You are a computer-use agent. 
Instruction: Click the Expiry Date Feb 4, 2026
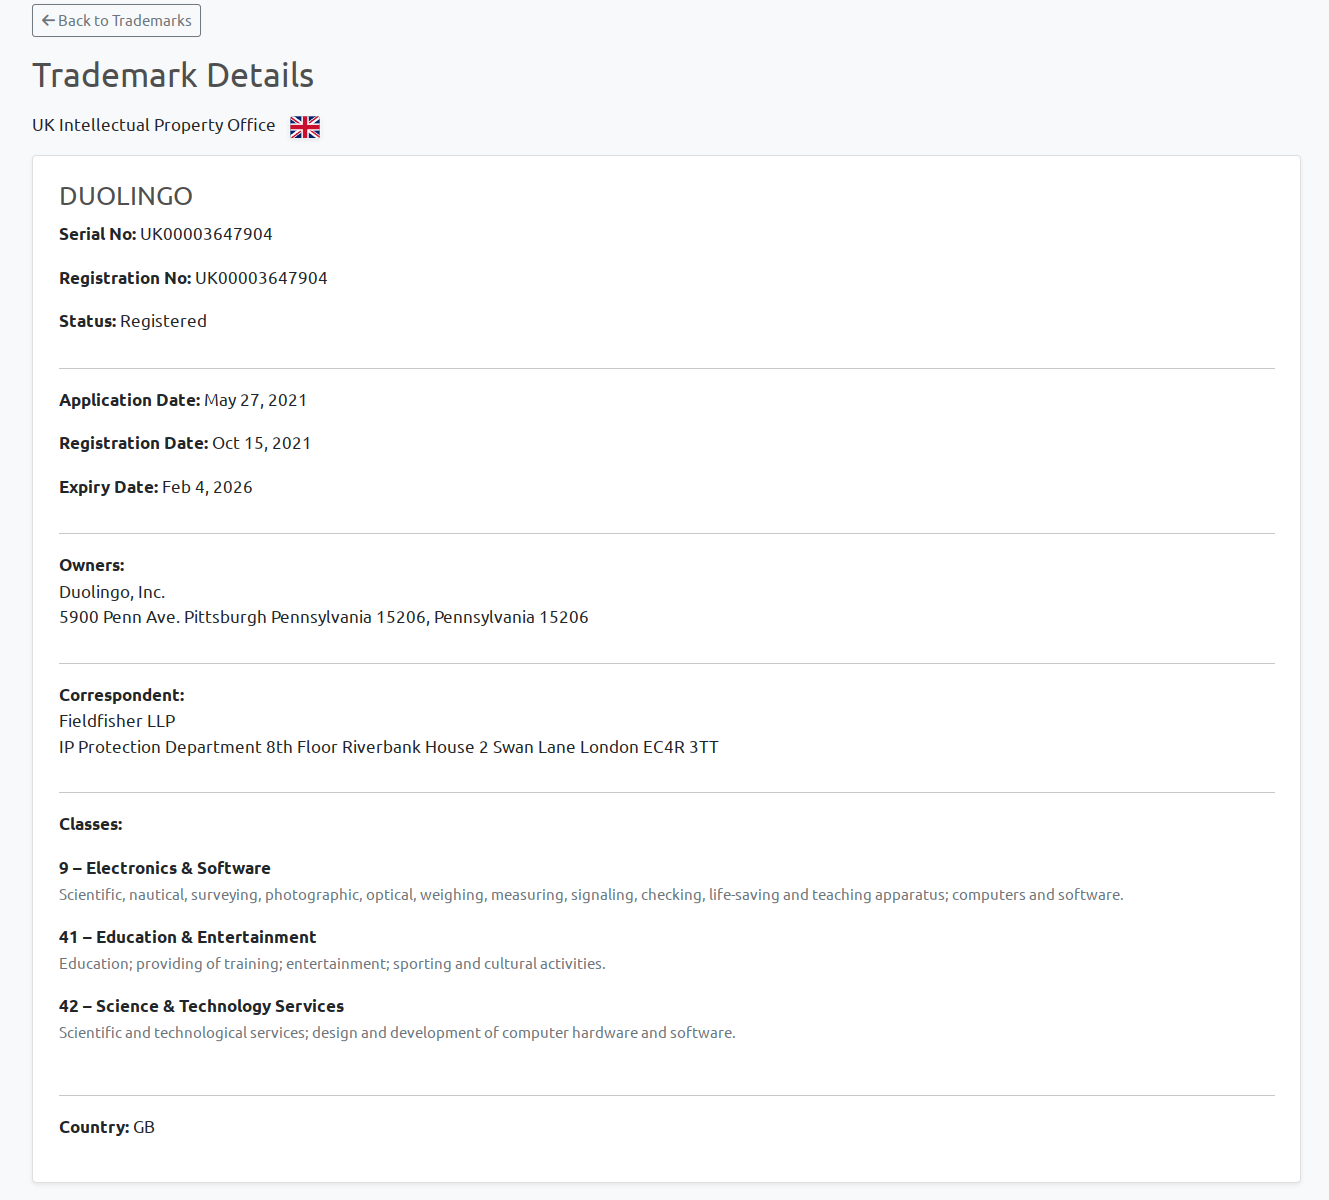pos(206,487)
